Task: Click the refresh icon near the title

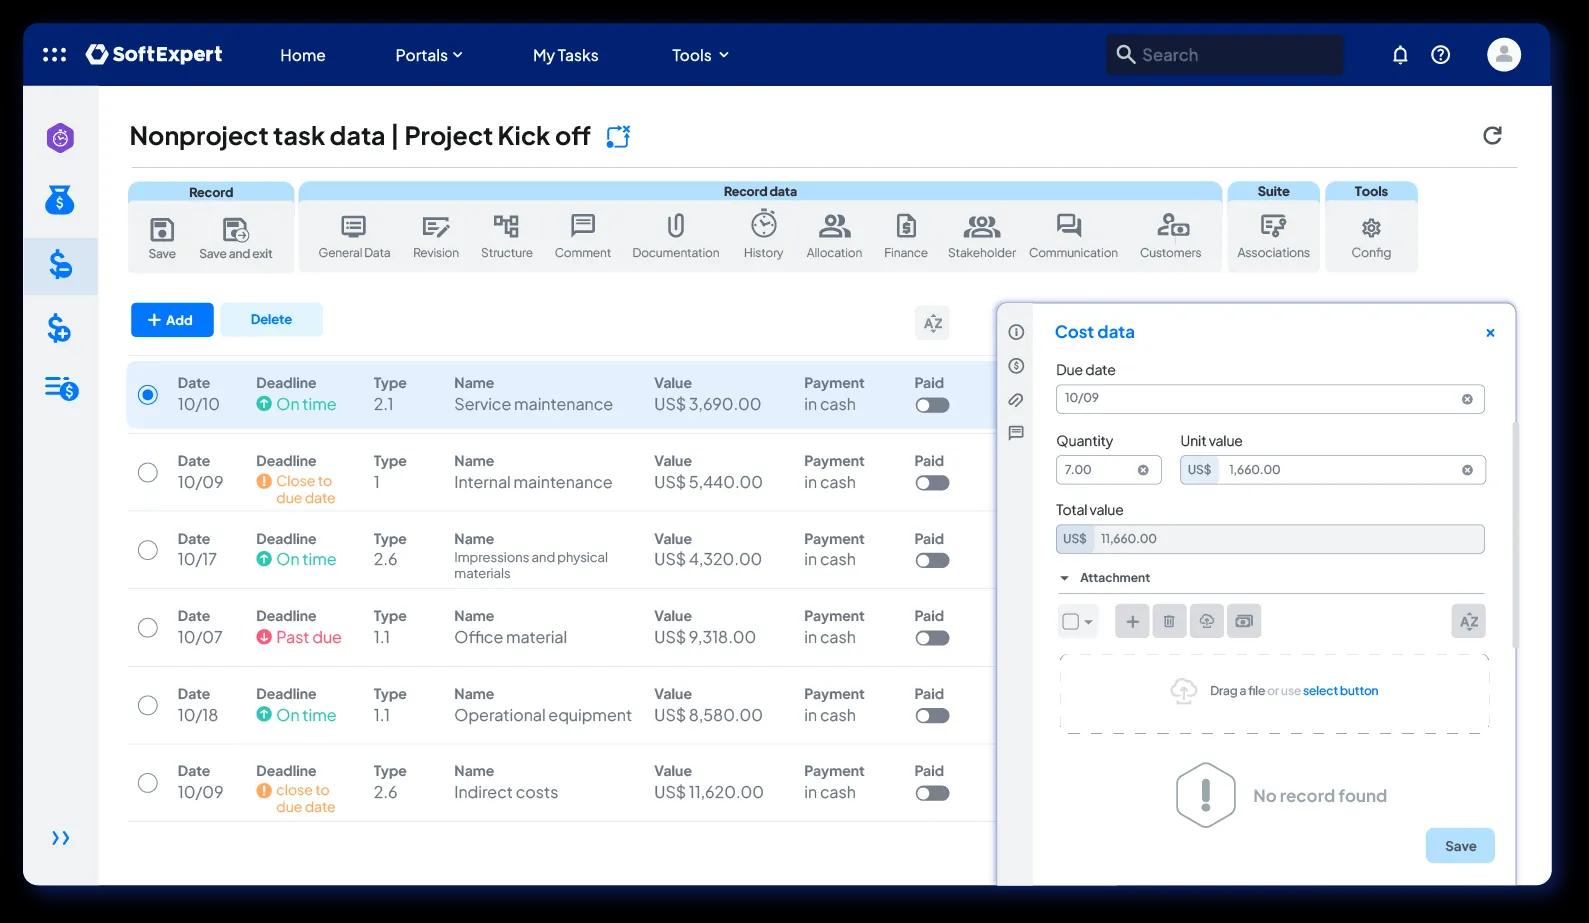Action: [1492, 135]
